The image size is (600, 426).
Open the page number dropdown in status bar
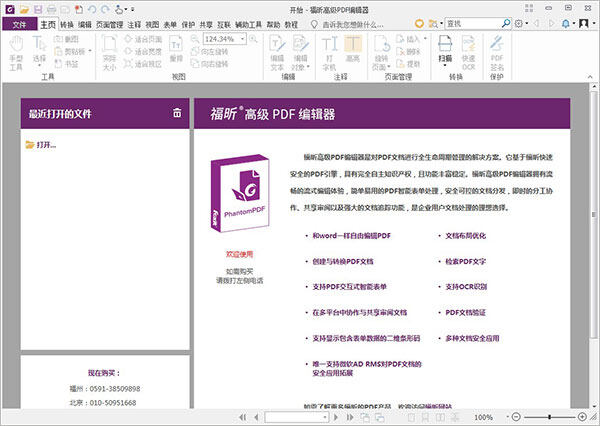pos(325,417)
